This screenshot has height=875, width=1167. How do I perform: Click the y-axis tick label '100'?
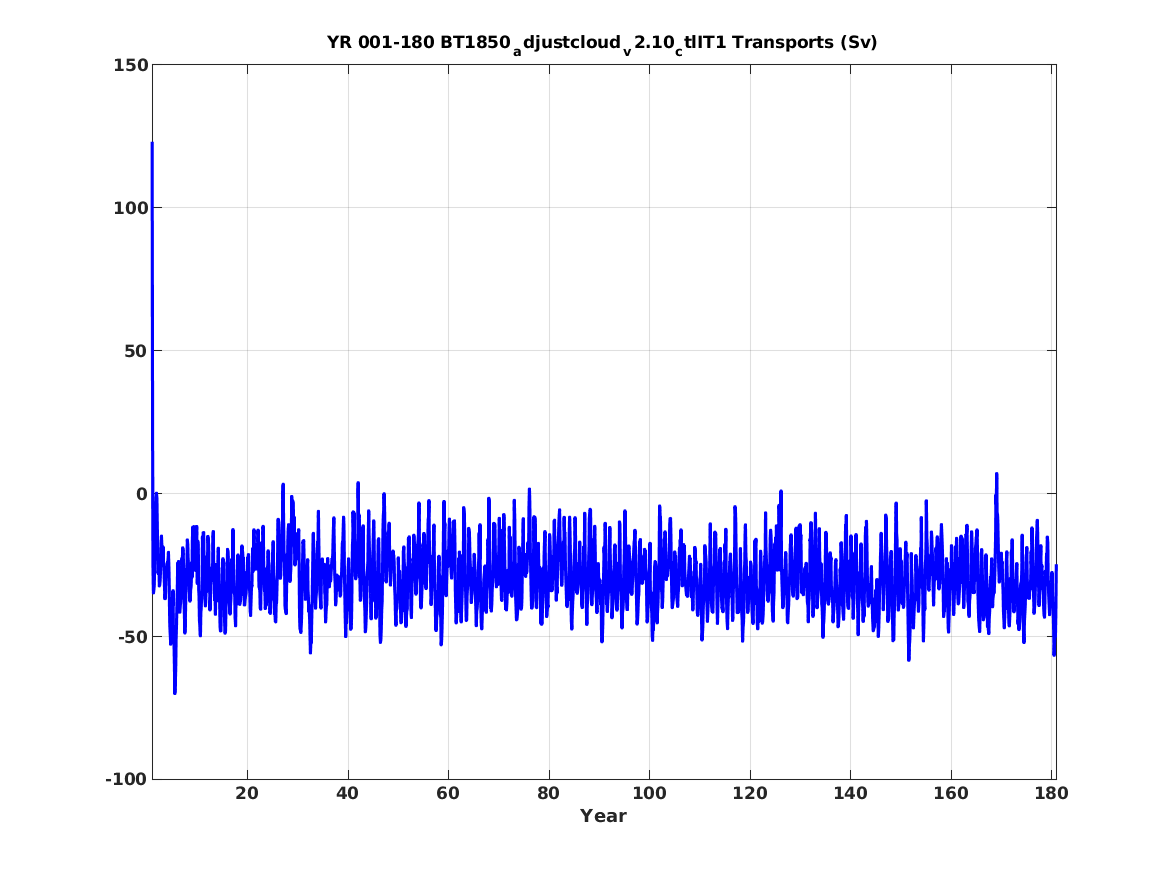131,208
